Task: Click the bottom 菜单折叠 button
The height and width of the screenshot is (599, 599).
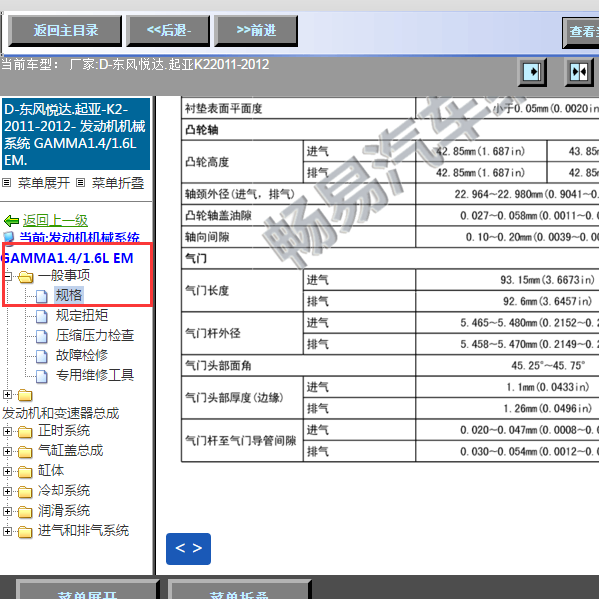Action: (240, 590)
